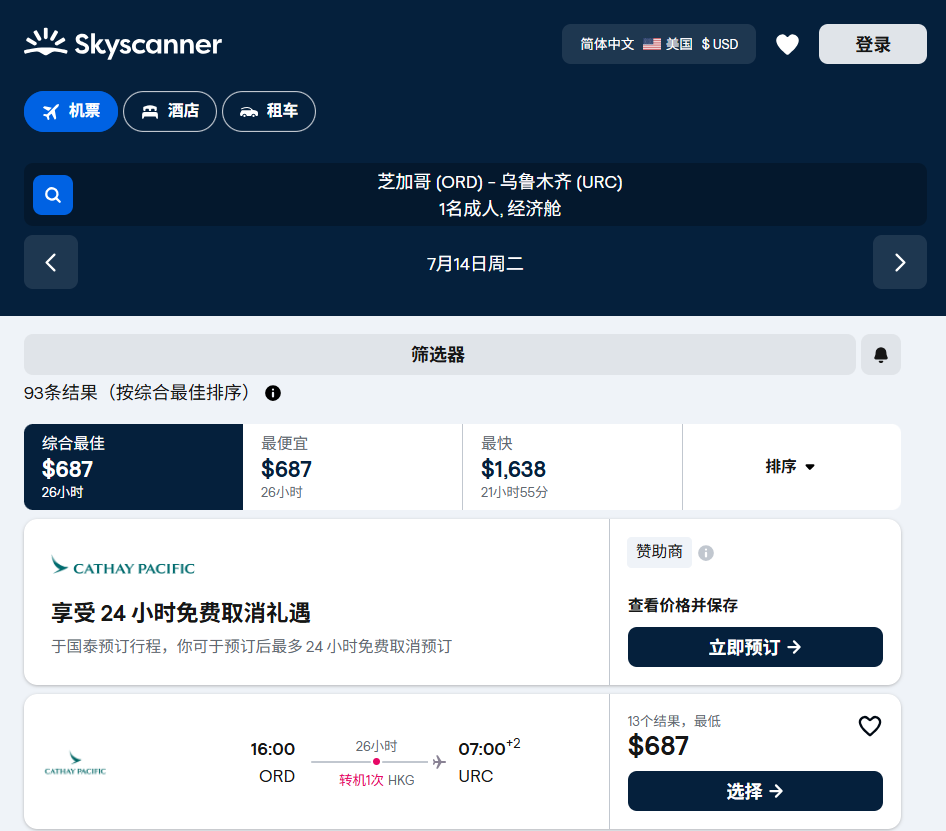The image size is (946, 831).
Task: Save the $687 flight with heart icon
Action: click(x=870, y=726)
